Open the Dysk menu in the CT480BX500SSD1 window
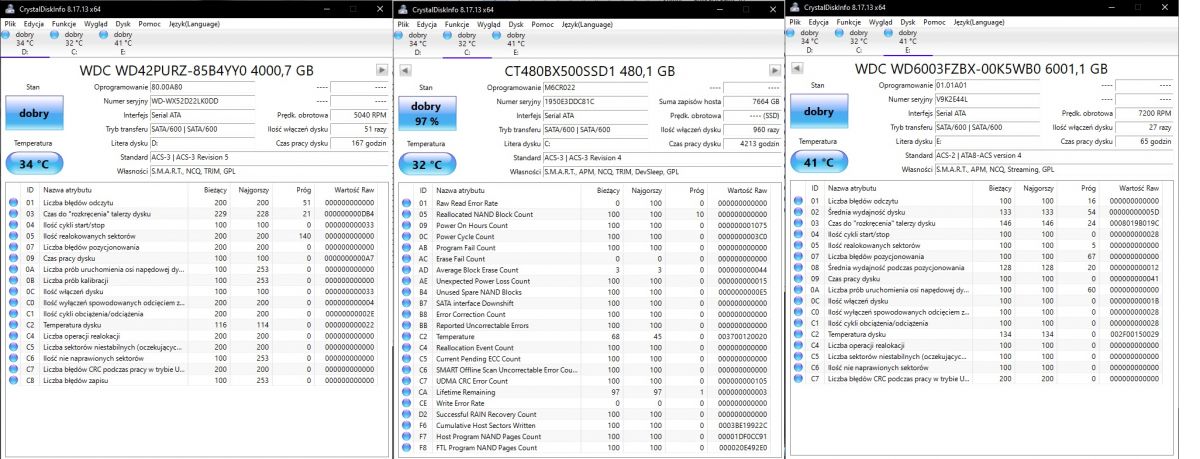This screenshot has height=459, width=1200. click(x=516, y=22)
